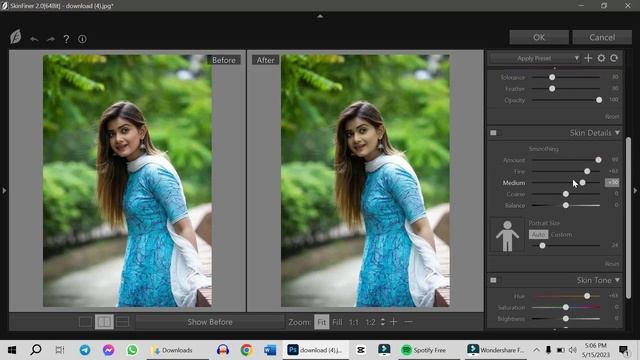
Task: Open Messenger from the taskbar
Action: click(109, 350)
